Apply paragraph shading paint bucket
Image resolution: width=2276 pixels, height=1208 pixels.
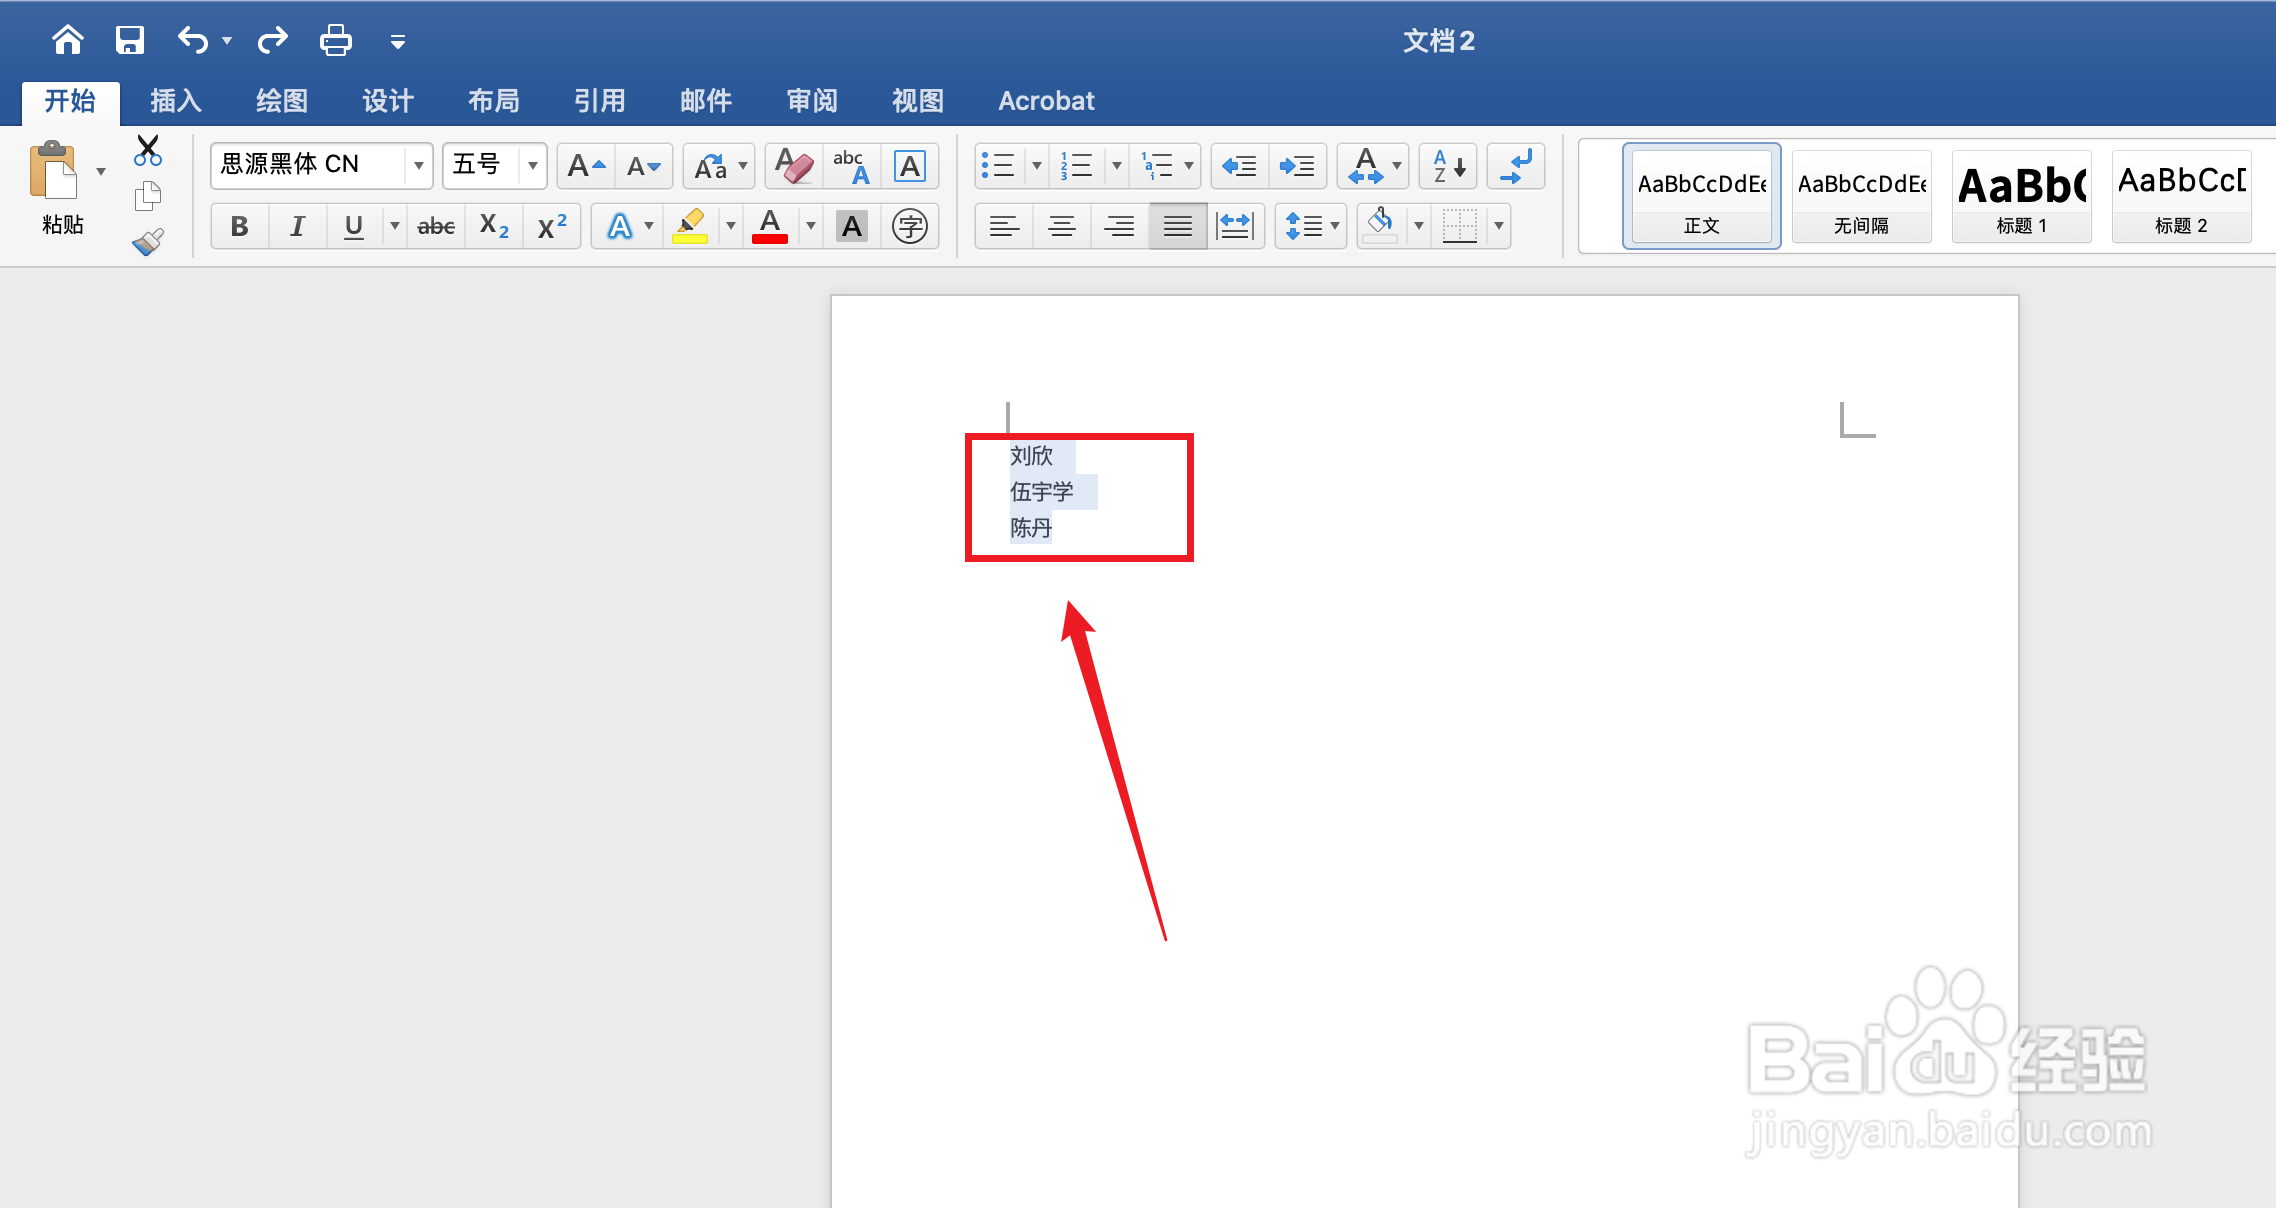(x=1381, y=226)
